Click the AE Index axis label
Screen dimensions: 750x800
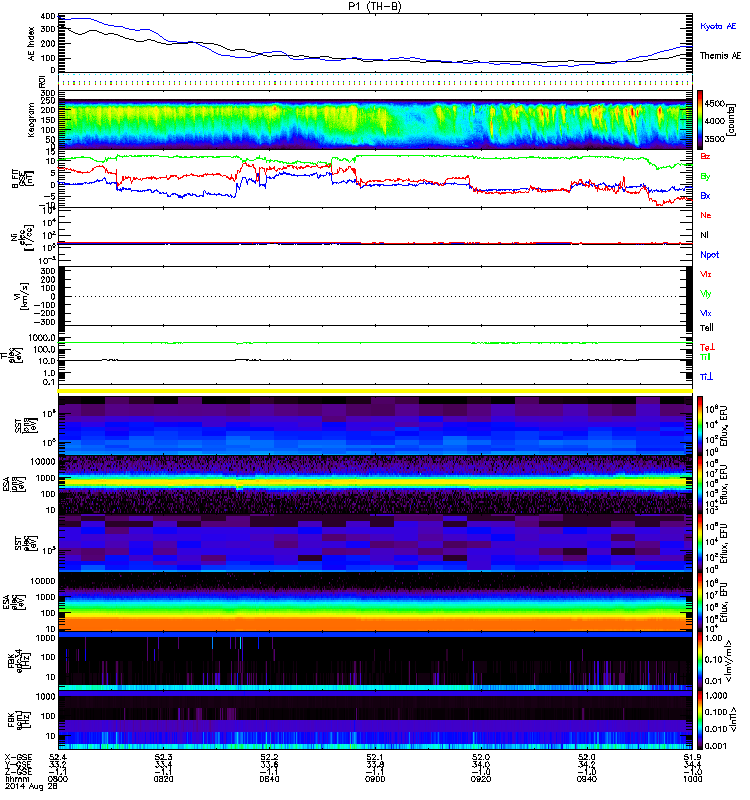pyautogui.click(x=30, y=42)
